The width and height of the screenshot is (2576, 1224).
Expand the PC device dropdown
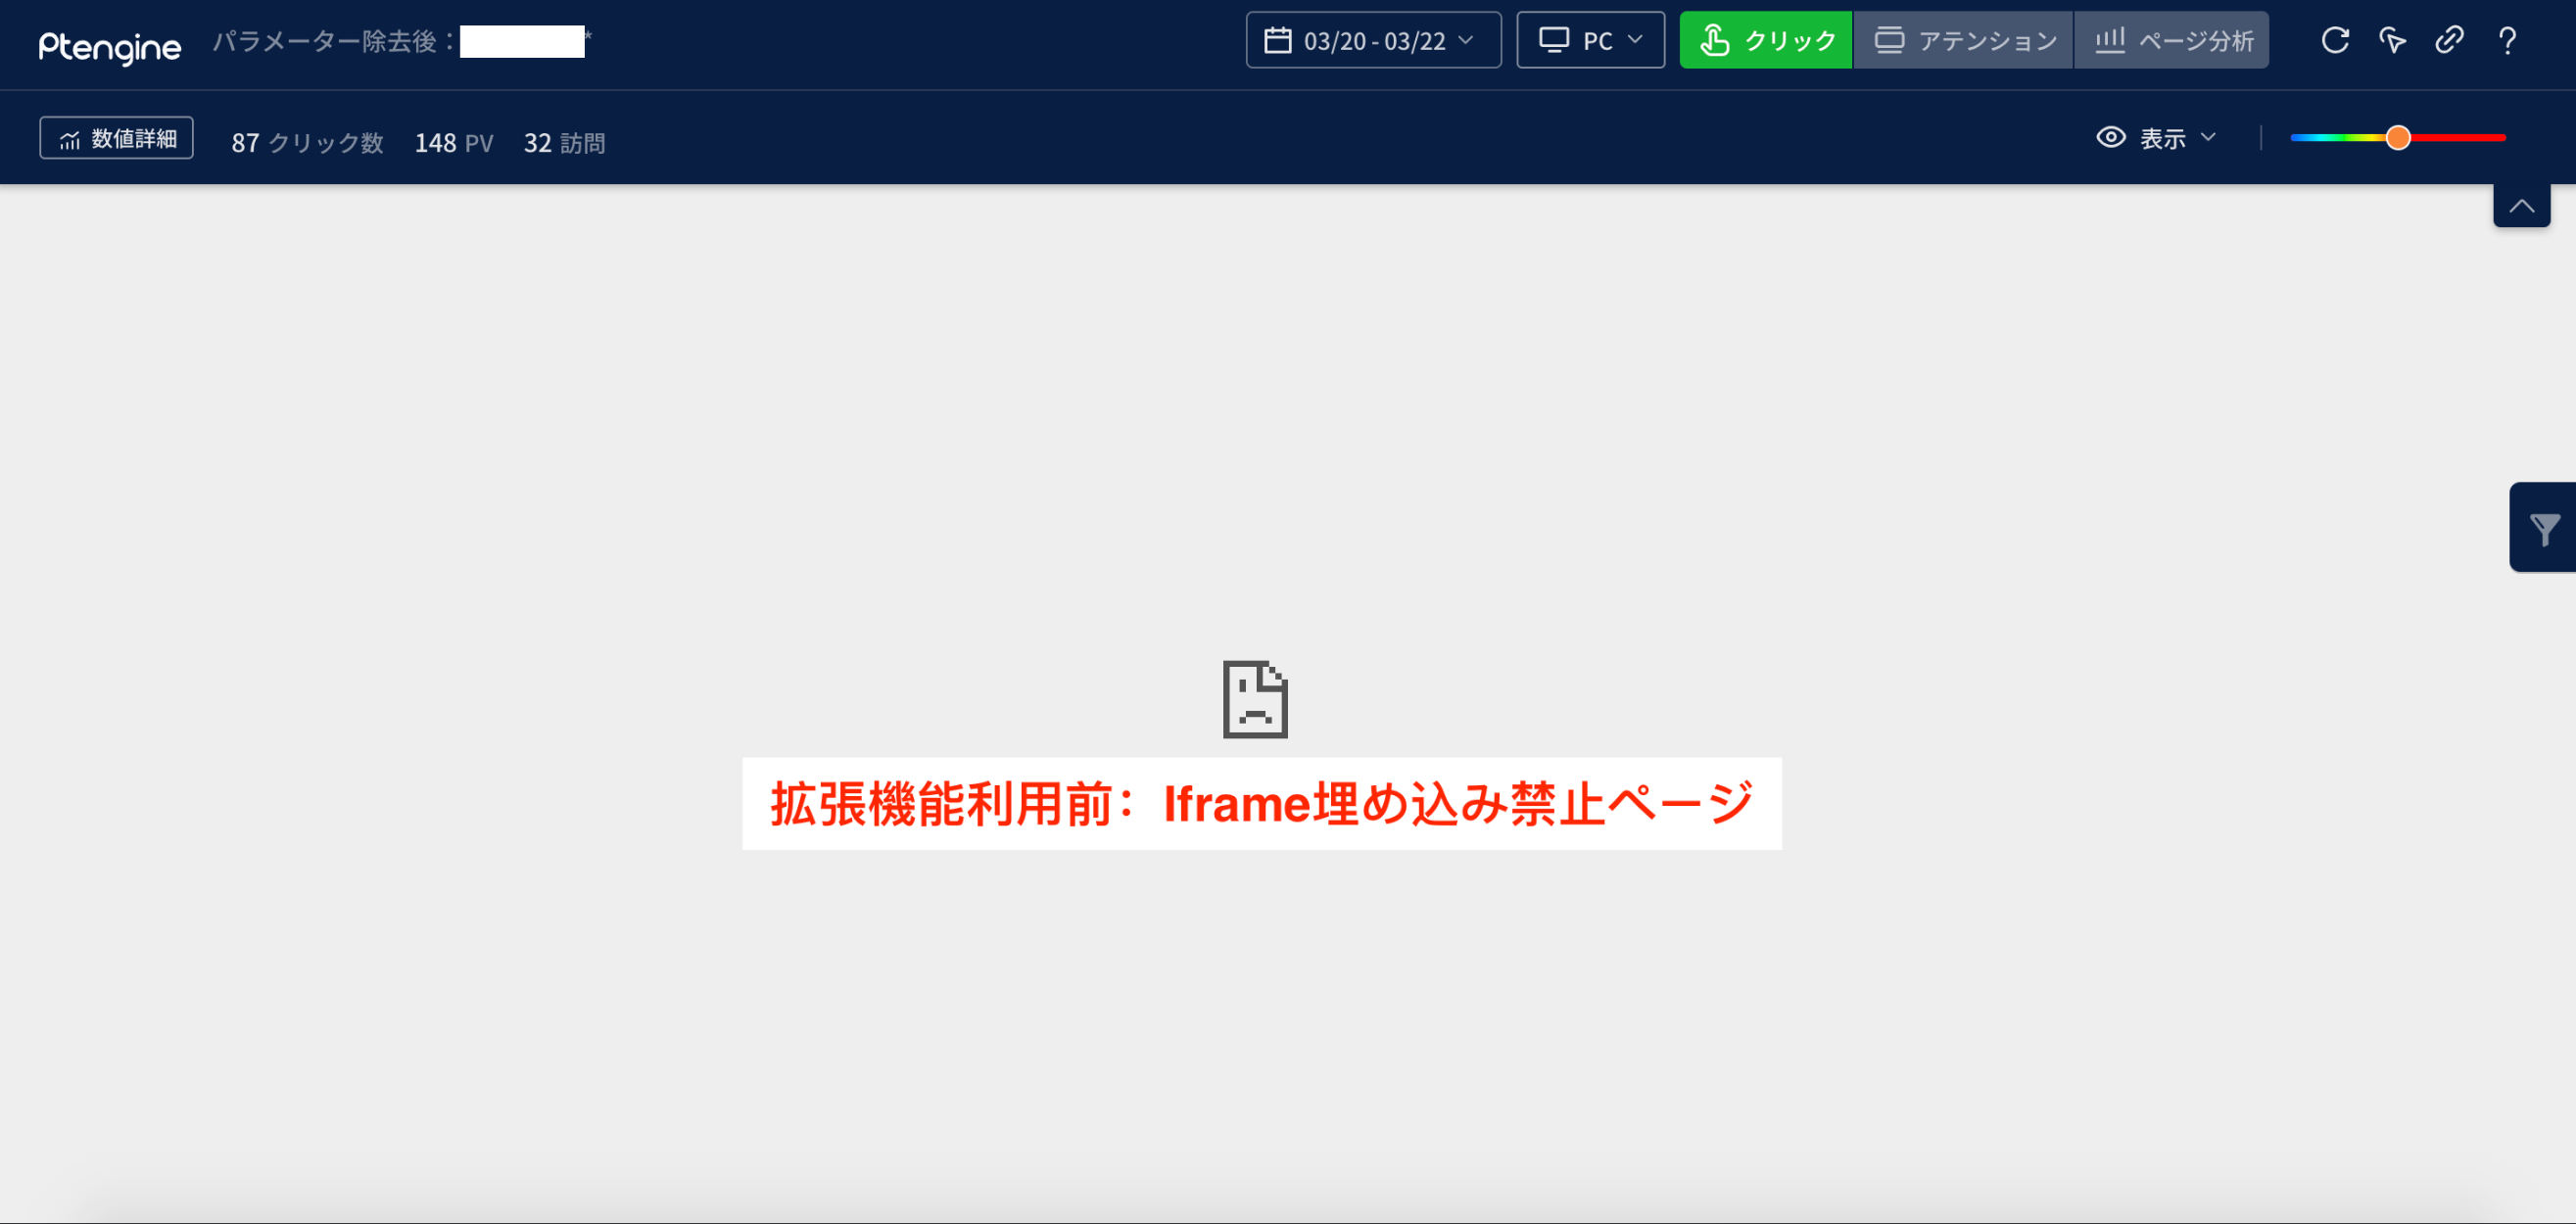(1590, 40)
